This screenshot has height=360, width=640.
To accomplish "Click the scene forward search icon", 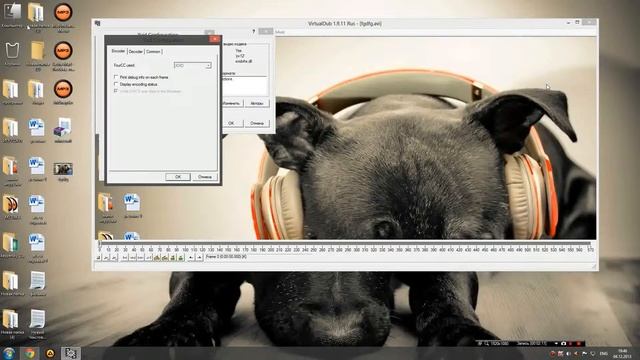I will [180, 258].
